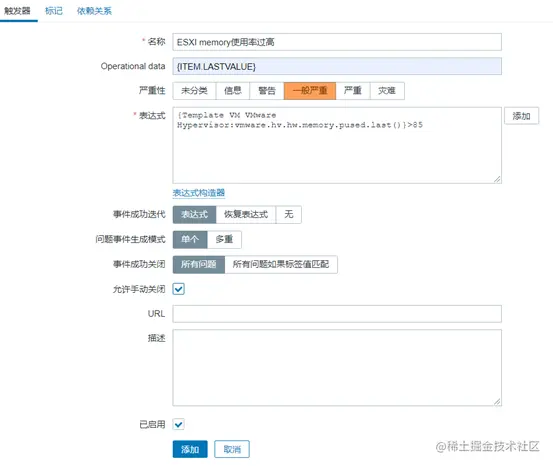Open the 标记 tab

[54, 11]
